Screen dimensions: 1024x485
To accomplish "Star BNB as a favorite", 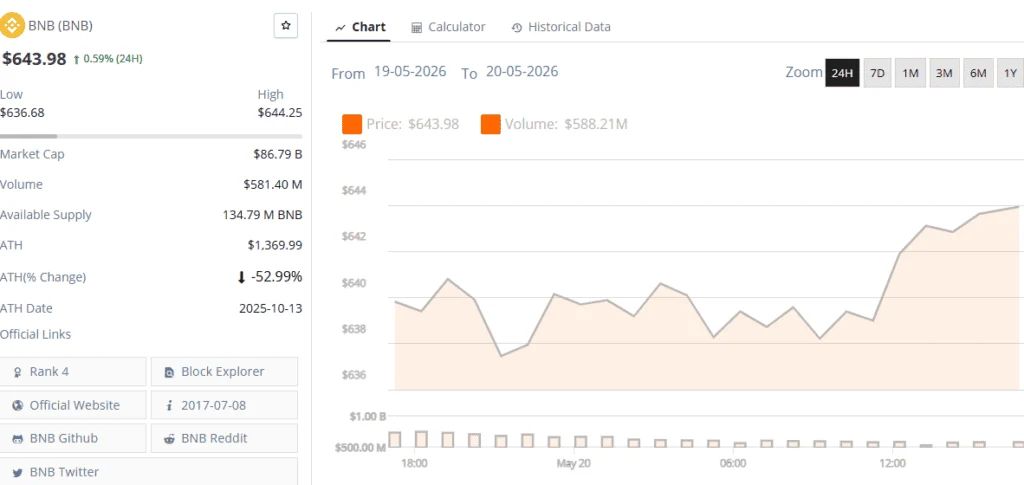I will 285,25.
